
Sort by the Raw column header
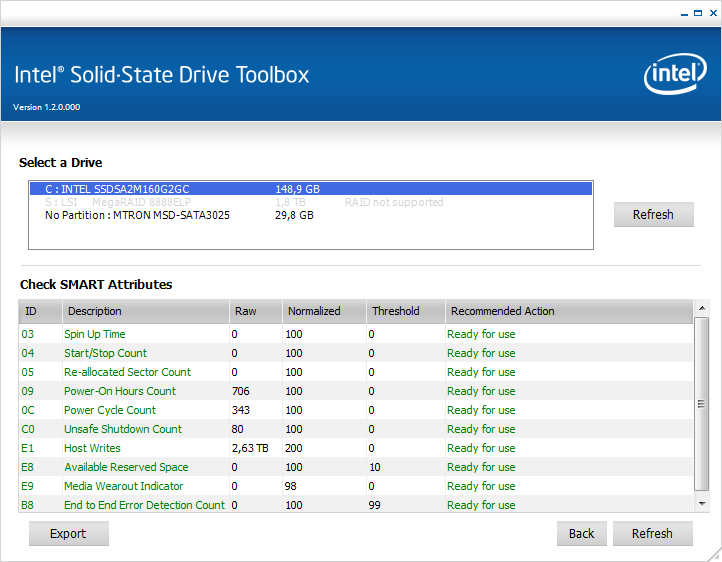pos(256,311)
